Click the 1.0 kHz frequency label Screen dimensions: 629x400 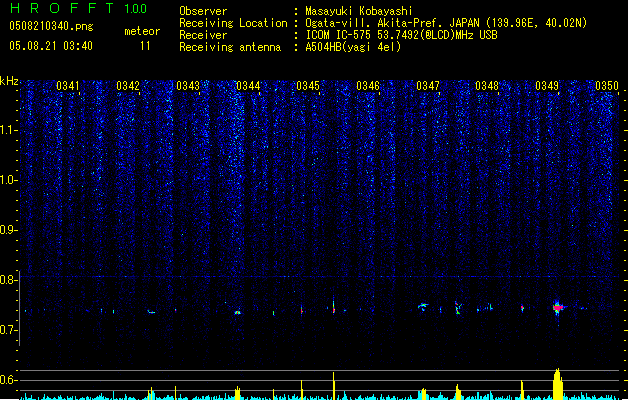coord(9,180)
